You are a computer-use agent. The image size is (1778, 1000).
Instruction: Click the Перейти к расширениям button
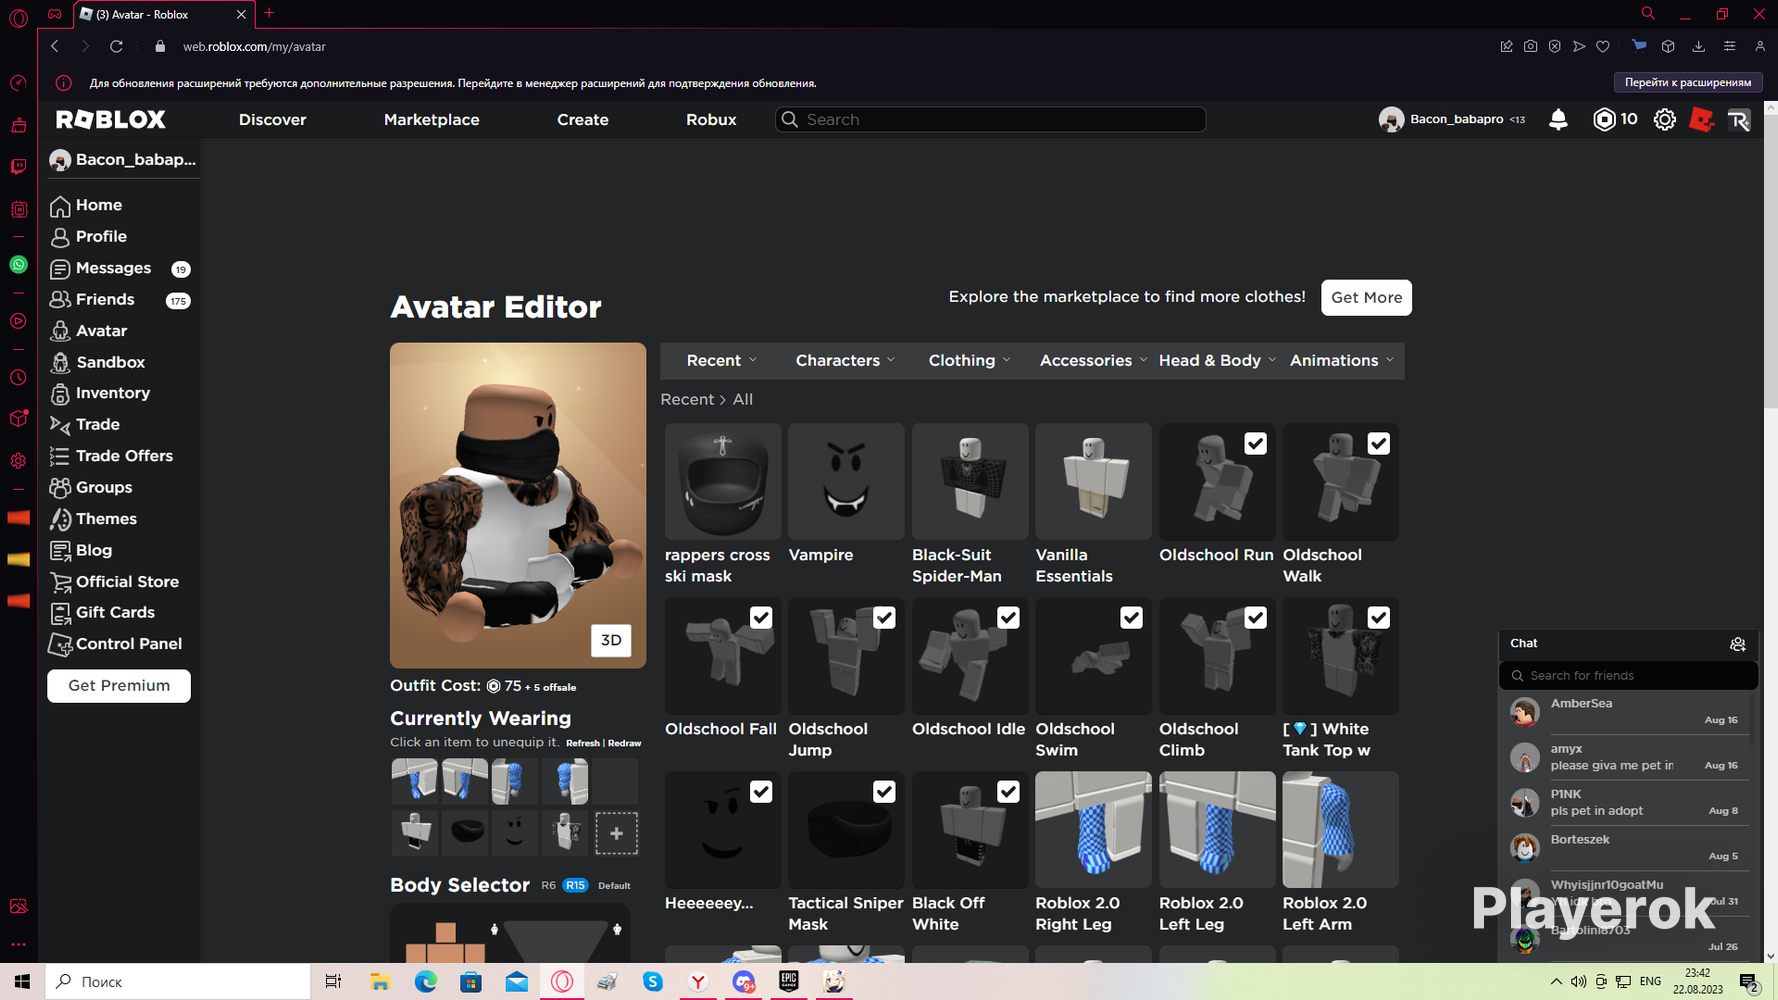pos(1688,83)
